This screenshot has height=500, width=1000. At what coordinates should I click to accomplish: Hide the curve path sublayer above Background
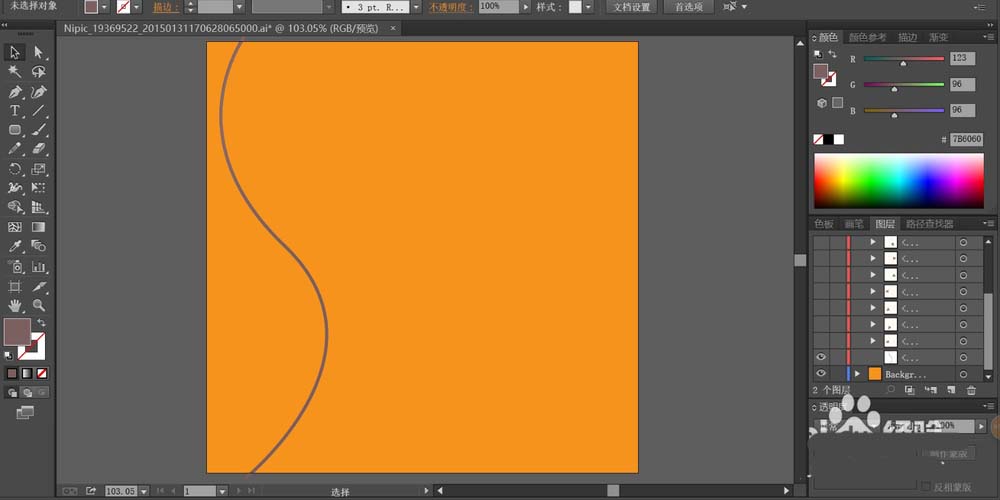[x=821, y=357]
